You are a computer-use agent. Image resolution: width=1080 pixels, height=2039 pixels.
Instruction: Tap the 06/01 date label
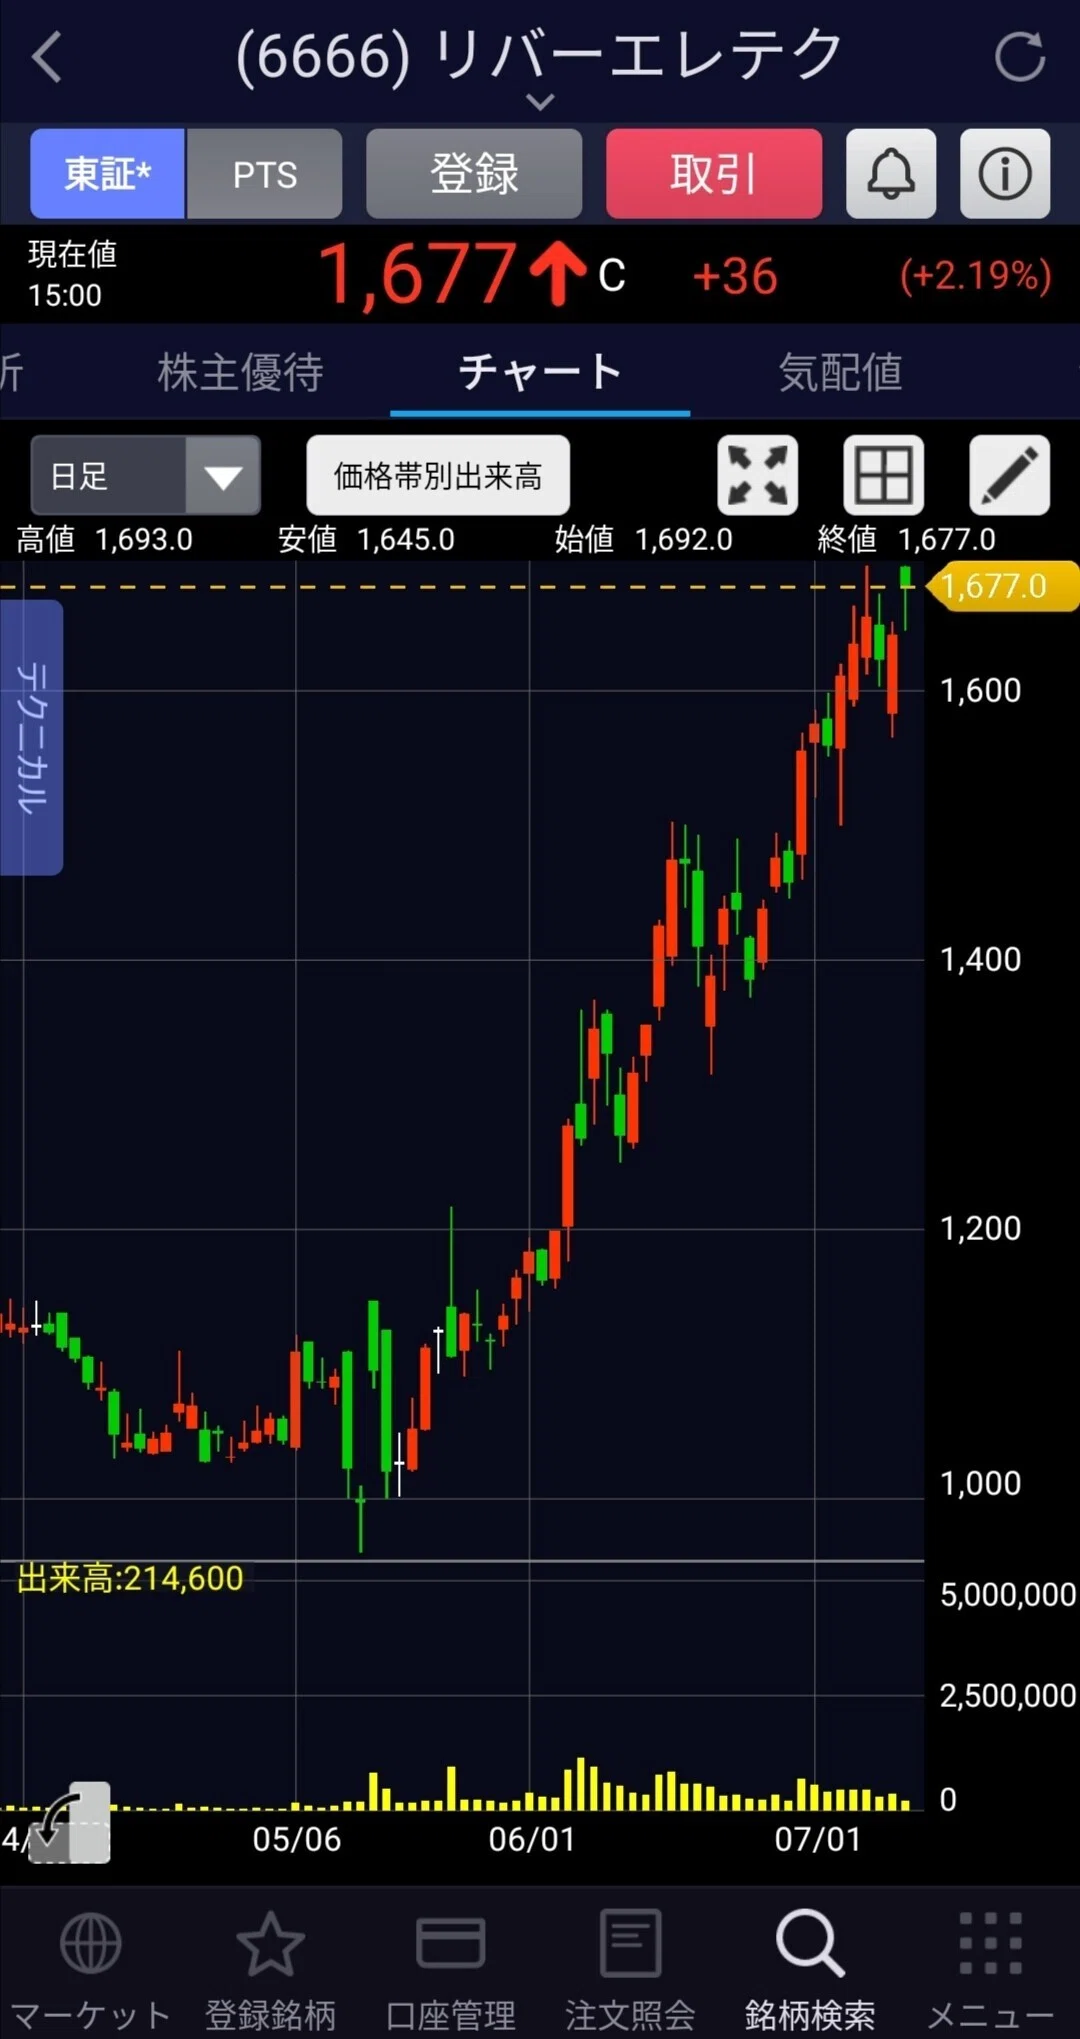[532, 1839]
